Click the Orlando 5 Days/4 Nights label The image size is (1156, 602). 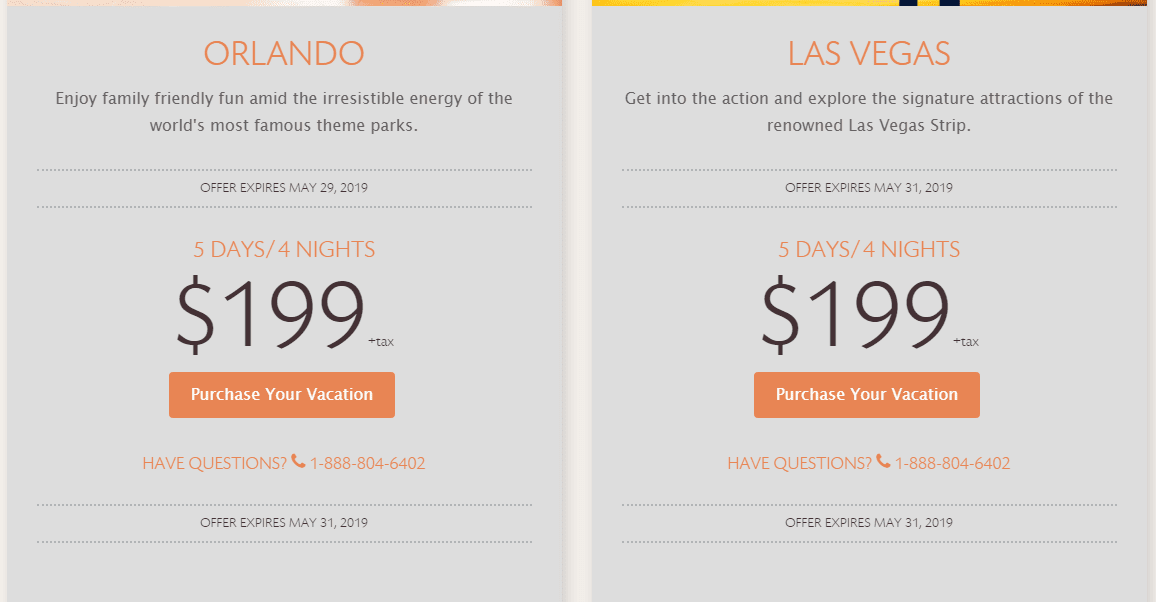[x=284, y=250]
